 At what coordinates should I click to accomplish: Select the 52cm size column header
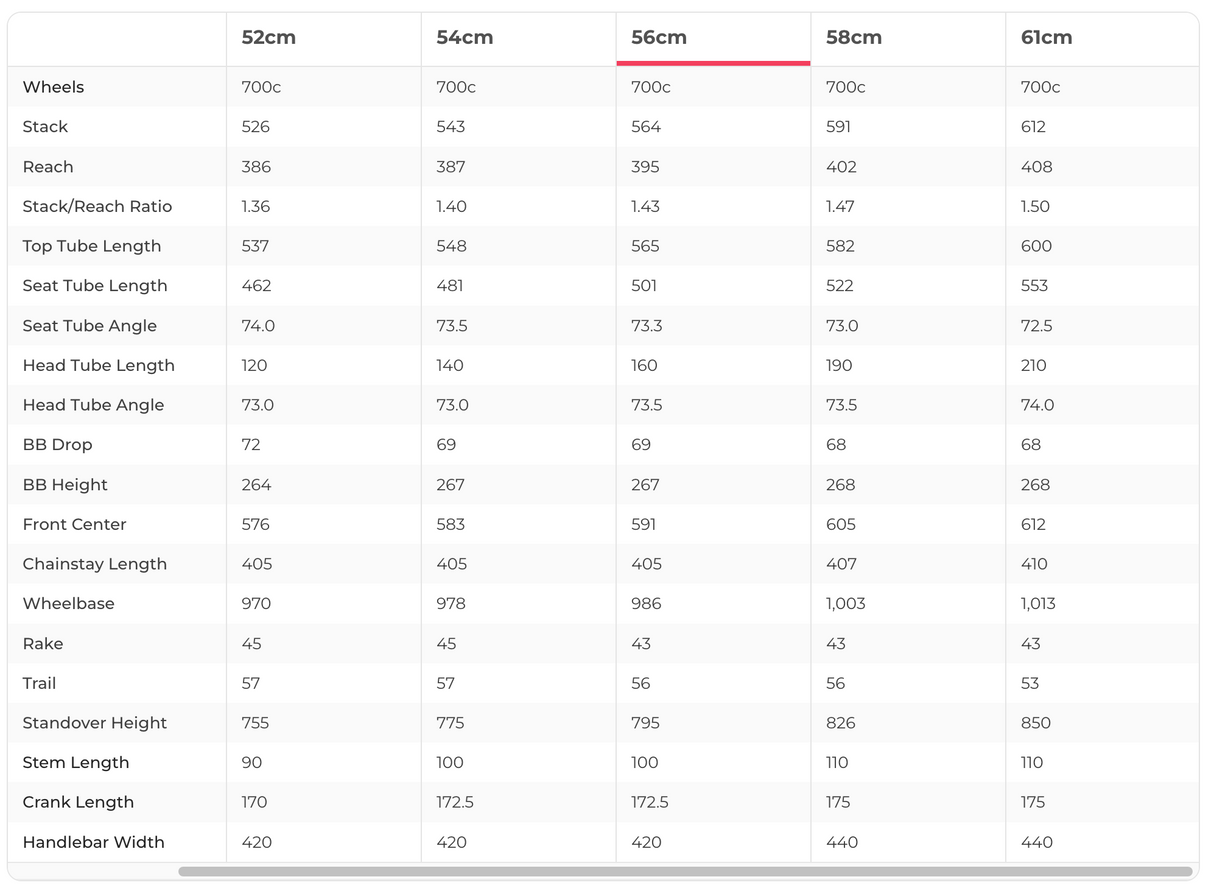268,38
